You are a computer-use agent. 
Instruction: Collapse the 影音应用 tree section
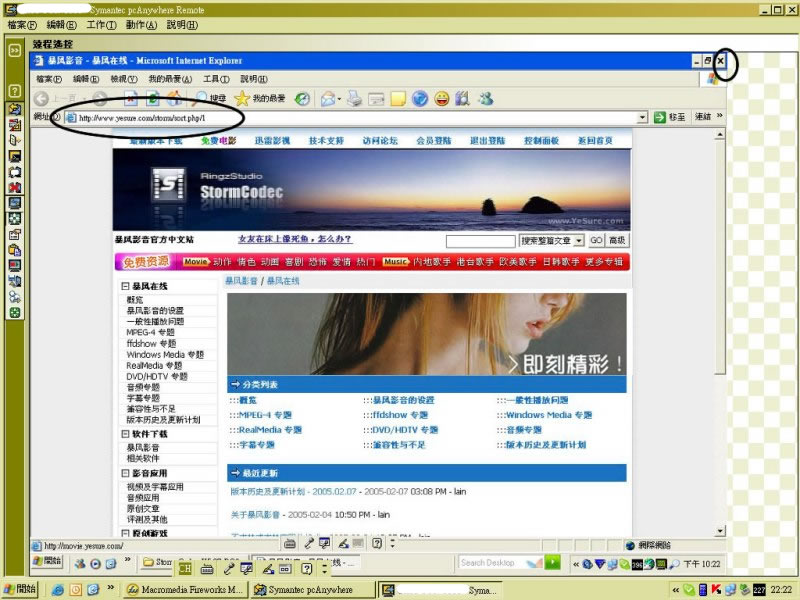[125, 473]
